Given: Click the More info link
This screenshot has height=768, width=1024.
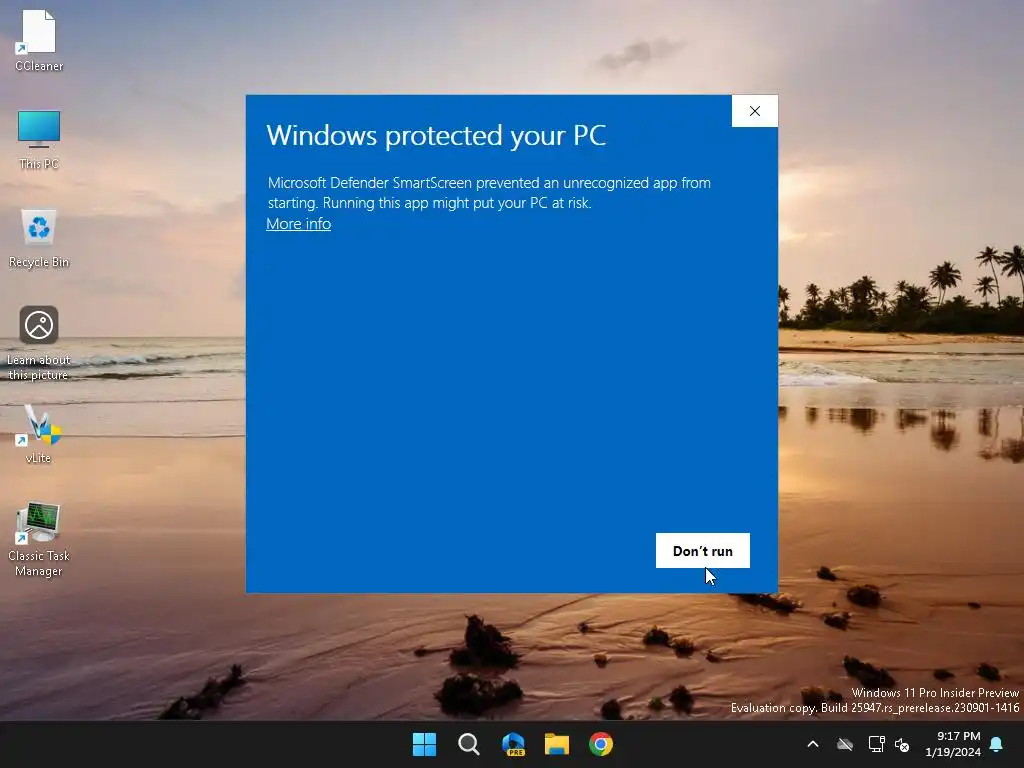Looking at the screenshot, I should [298, 223].
